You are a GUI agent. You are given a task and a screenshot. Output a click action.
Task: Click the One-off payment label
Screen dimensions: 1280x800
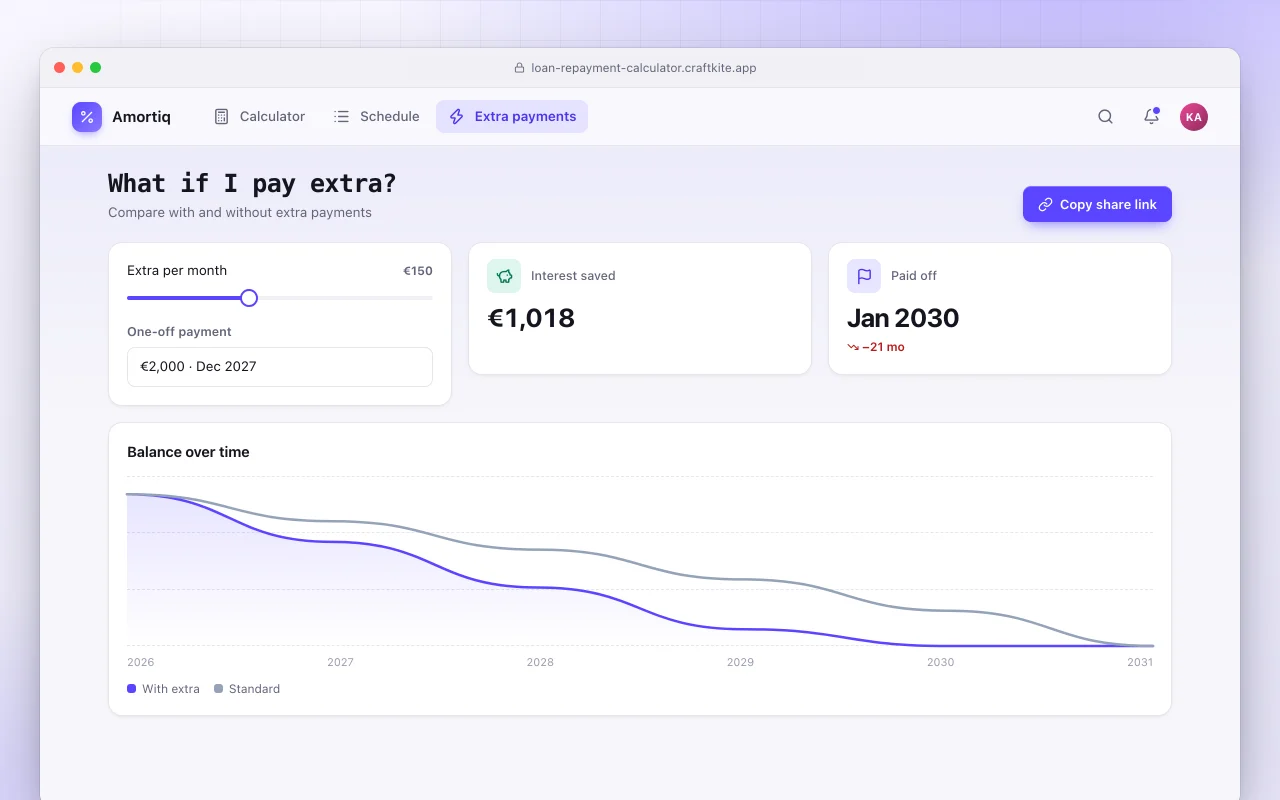pos(179,332)
